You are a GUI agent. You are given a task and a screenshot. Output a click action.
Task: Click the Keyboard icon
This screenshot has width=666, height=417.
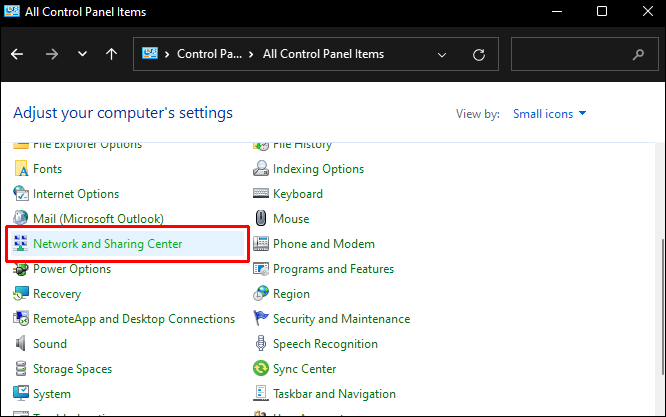pos(261,194)
